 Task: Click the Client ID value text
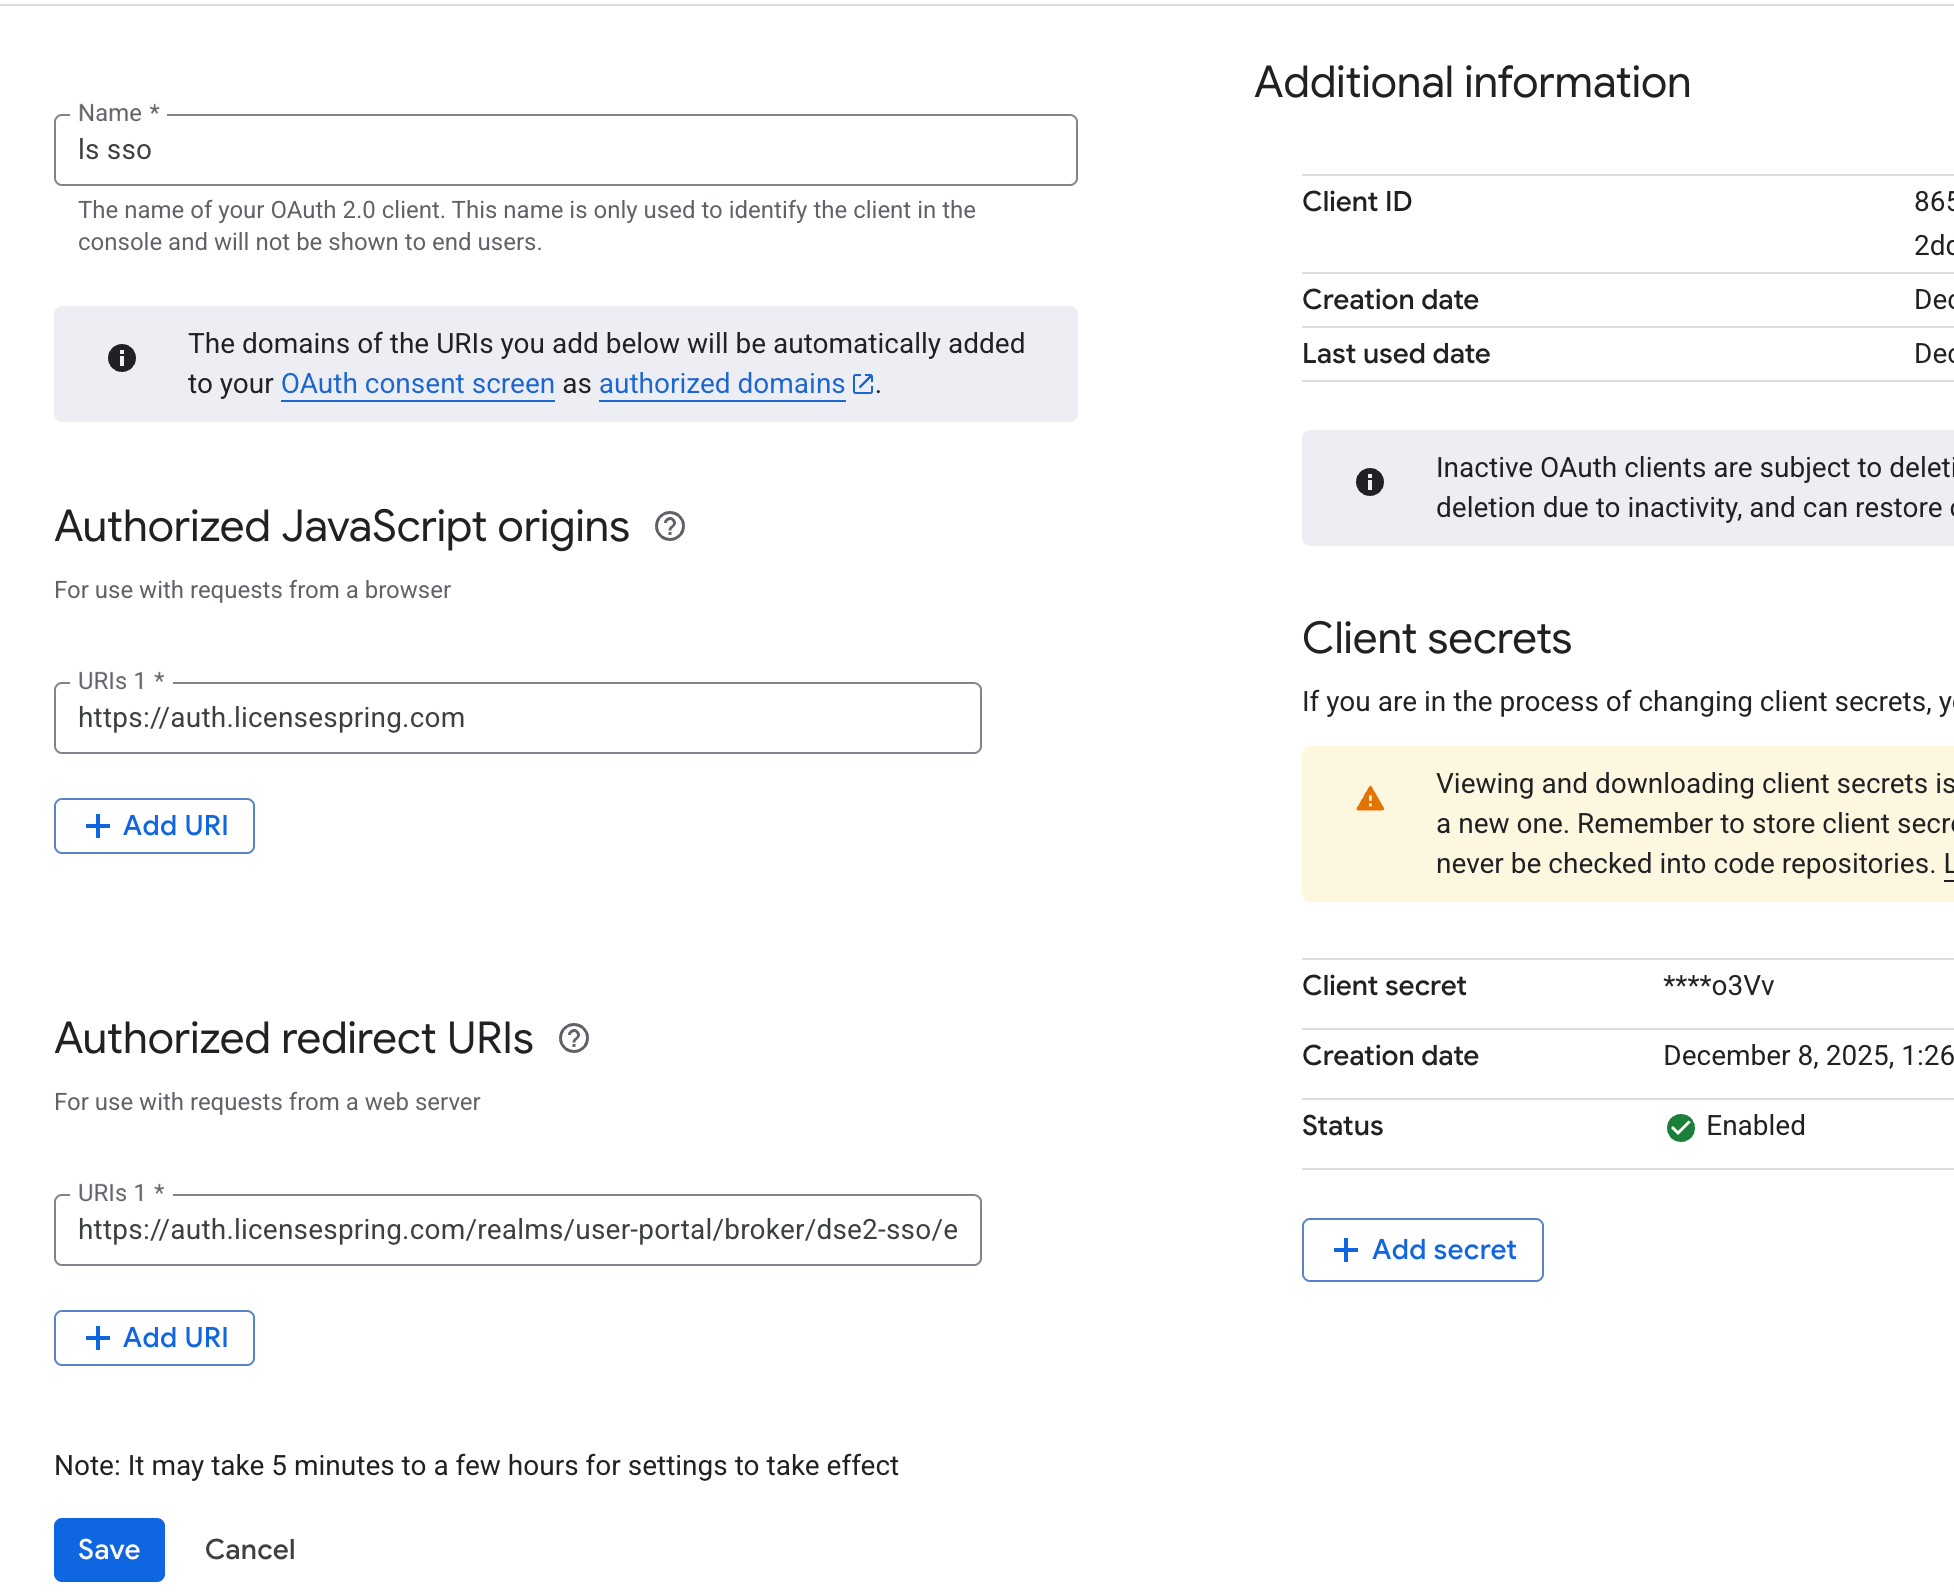[1932, 202]
